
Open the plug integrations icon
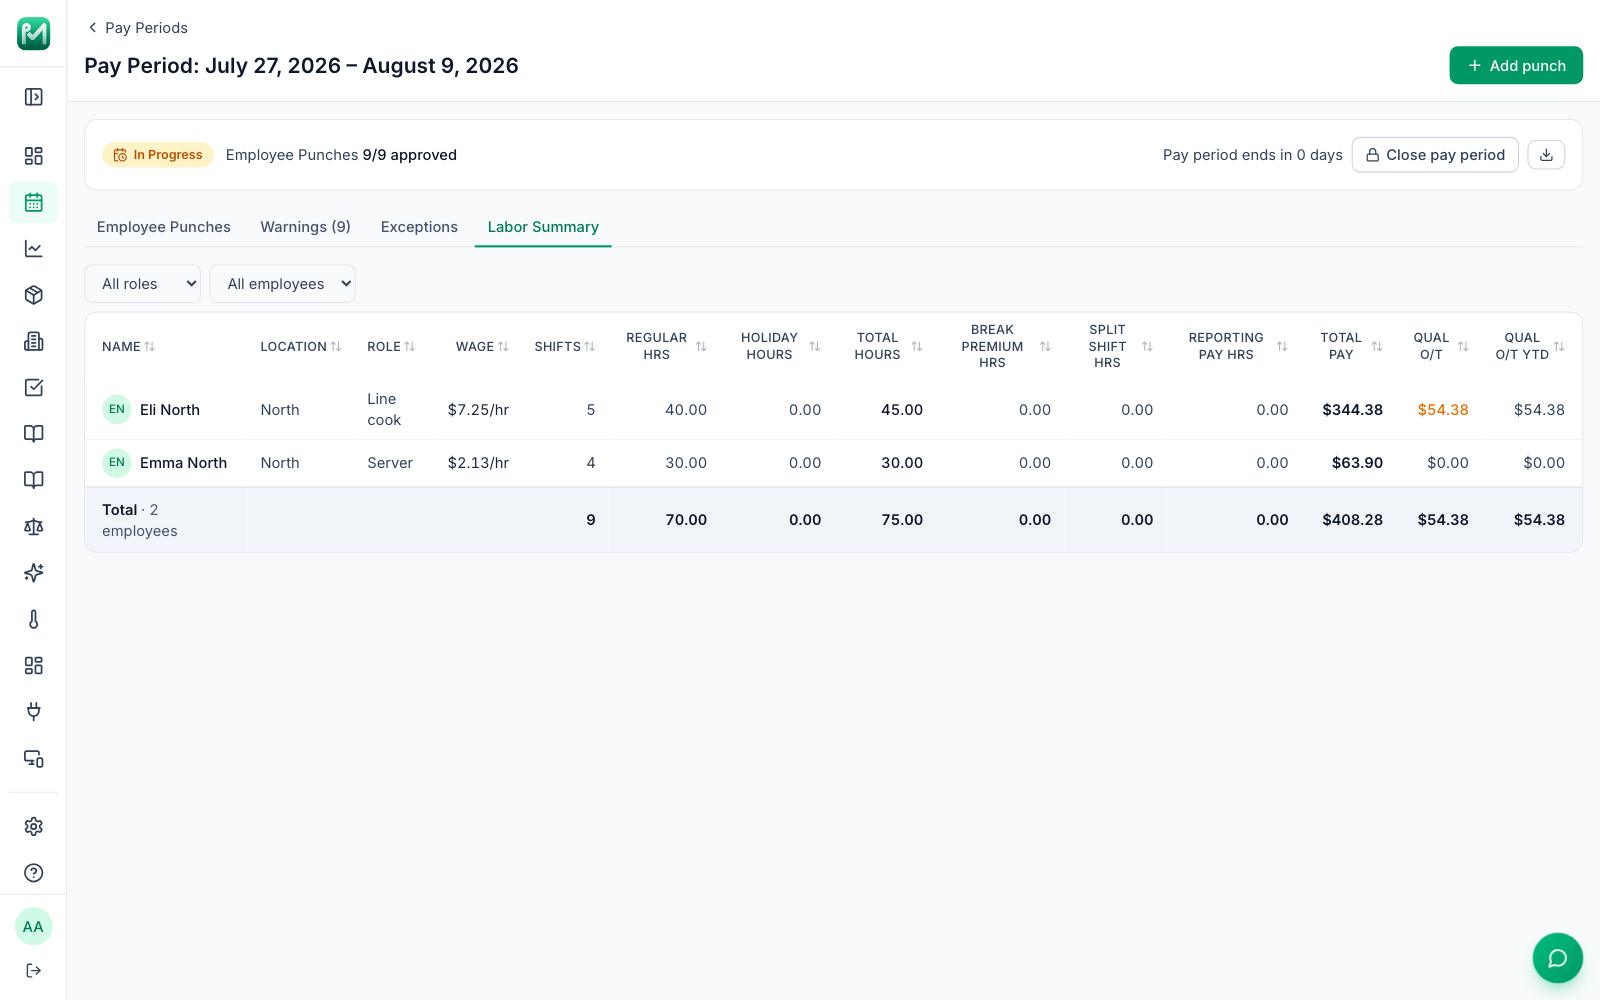33,712
